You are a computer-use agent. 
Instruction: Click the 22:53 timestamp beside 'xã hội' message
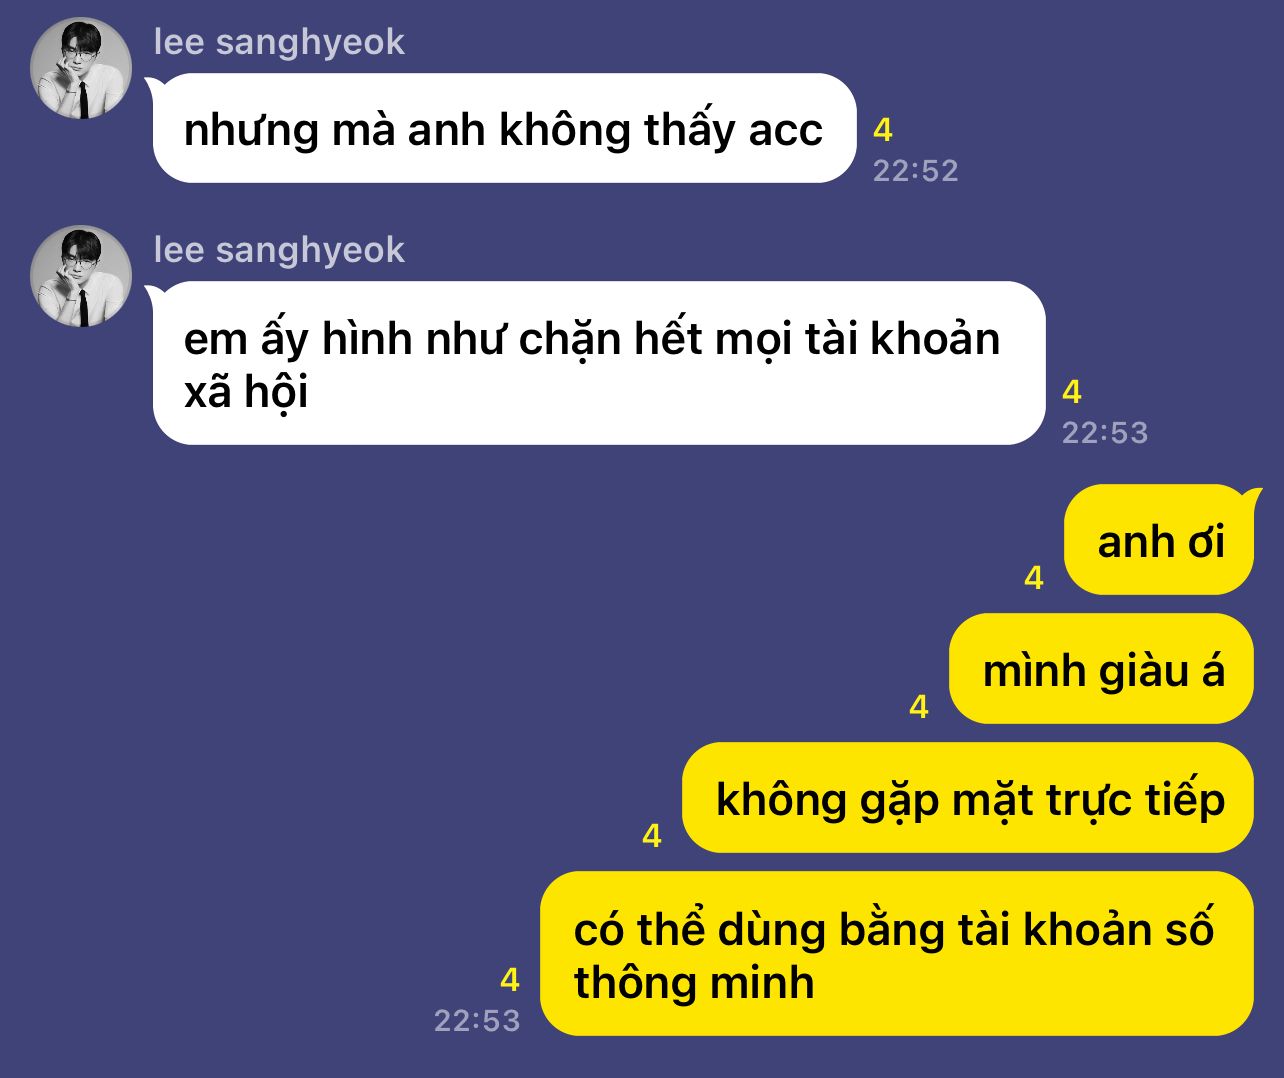pos(1105,433)
